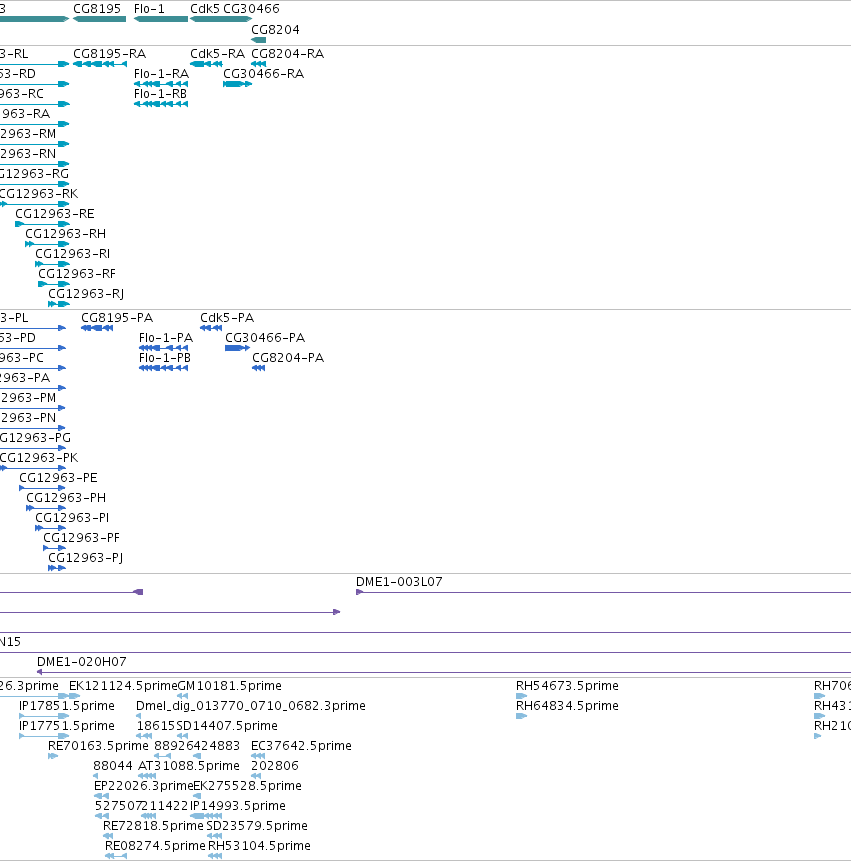
Task: Select transcript CG12963-RH
Action: [x=47, y=244]
